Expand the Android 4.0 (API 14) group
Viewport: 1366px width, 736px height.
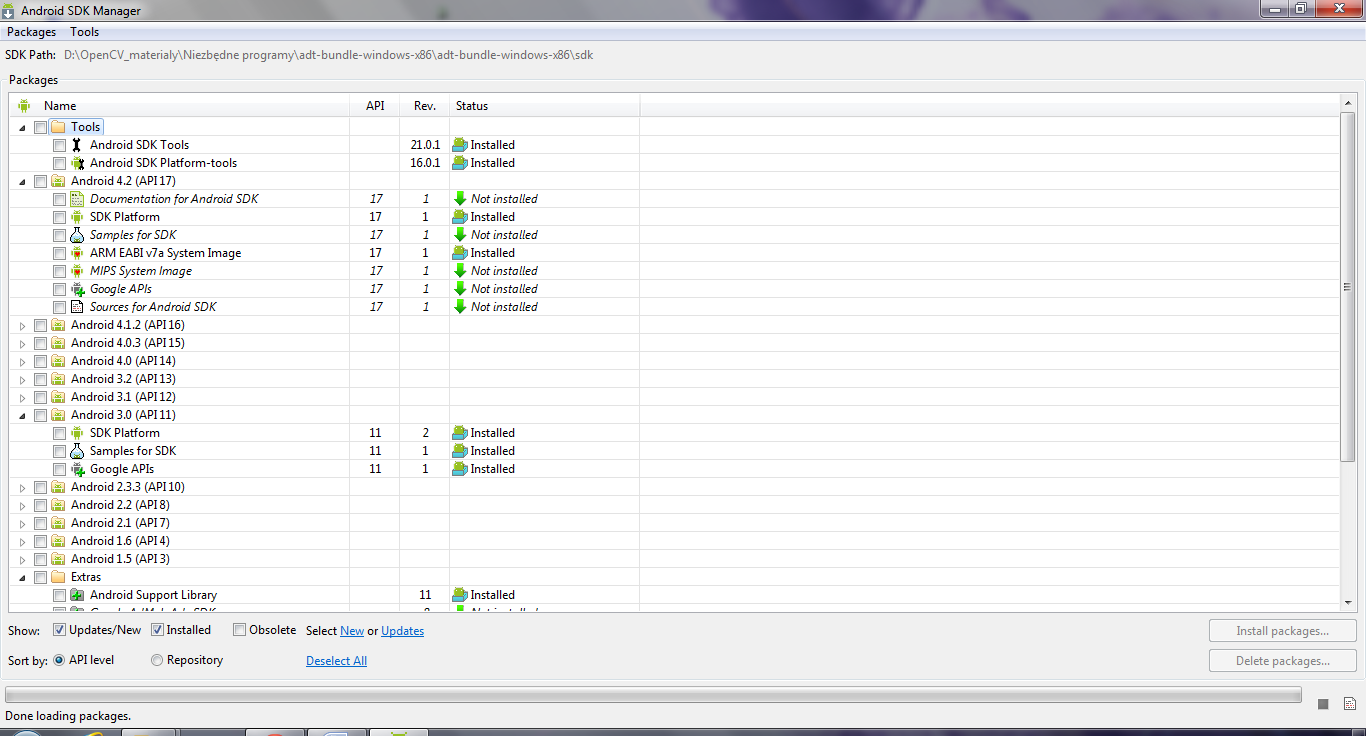pos(23,361)
